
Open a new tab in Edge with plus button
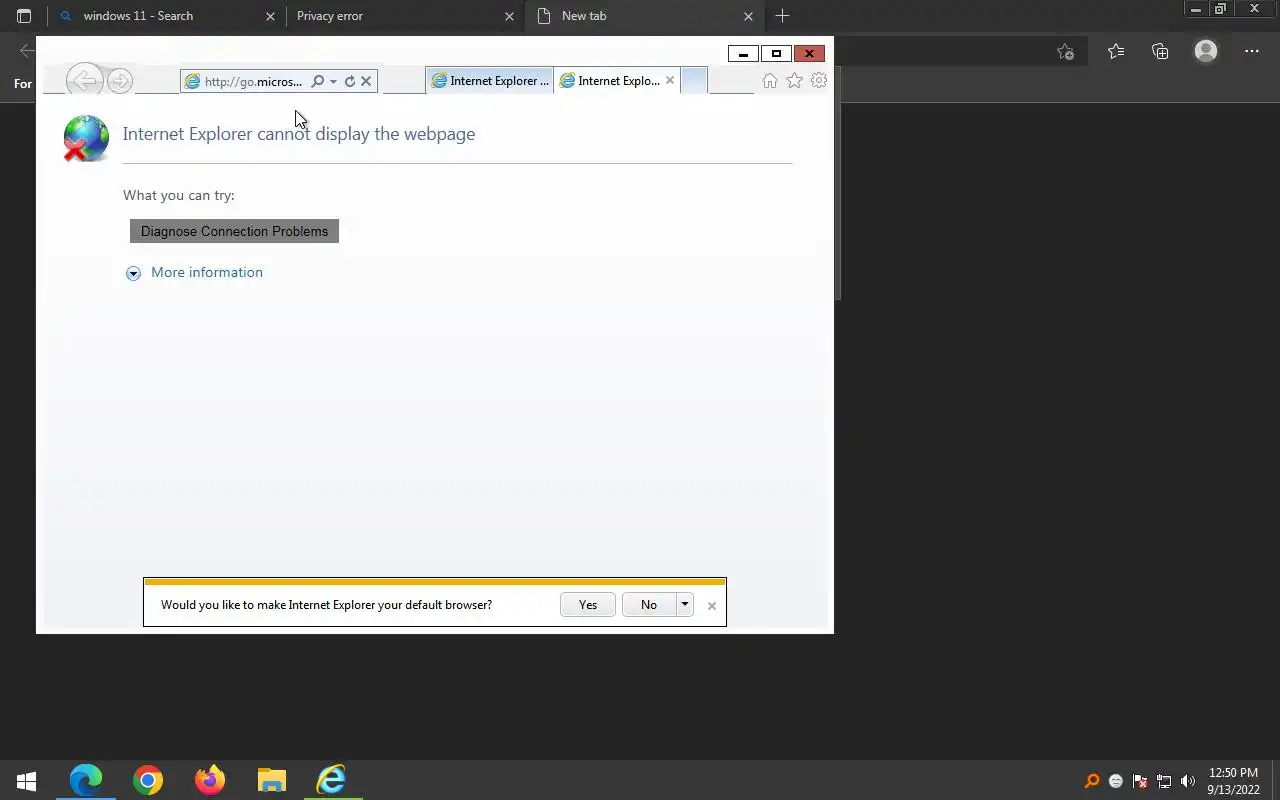coord(782,16)
